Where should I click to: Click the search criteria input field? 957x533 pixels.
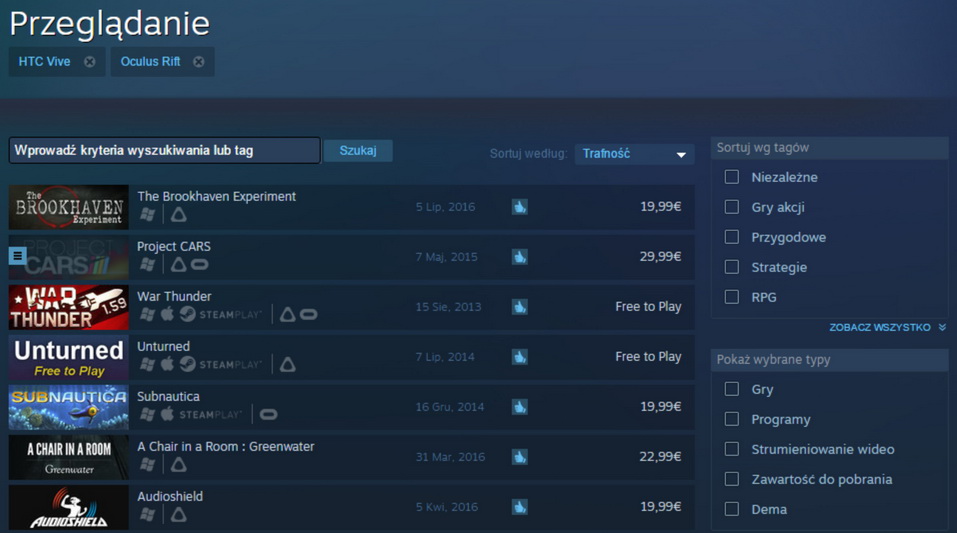click(164, 150)
